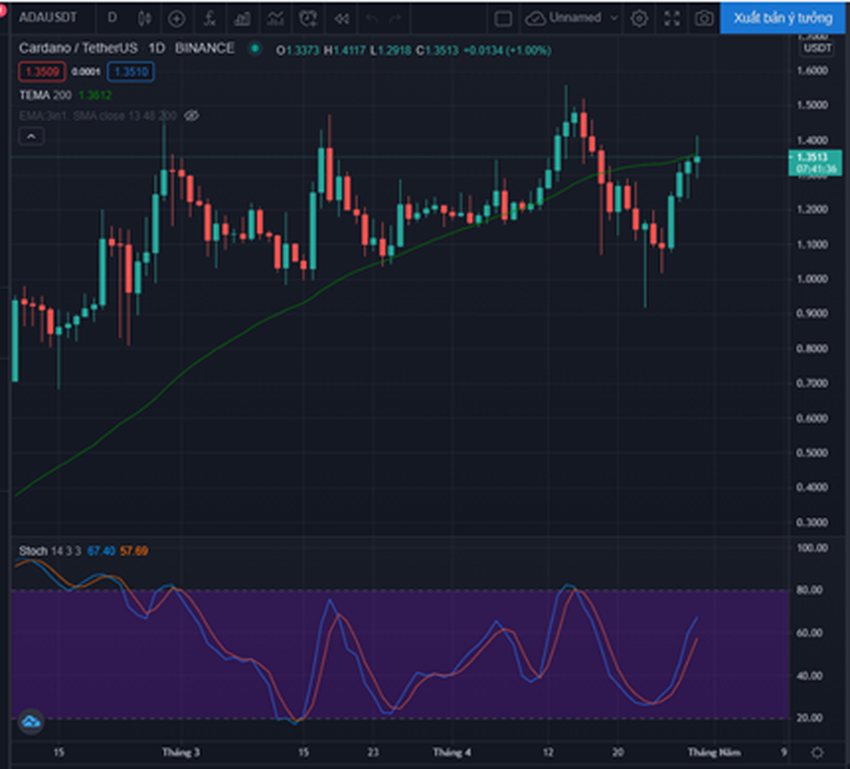The height and width of the screenshot is (769, 850).
Task: Click the bar replay rewind icon
Action: [x=342, y=18]
